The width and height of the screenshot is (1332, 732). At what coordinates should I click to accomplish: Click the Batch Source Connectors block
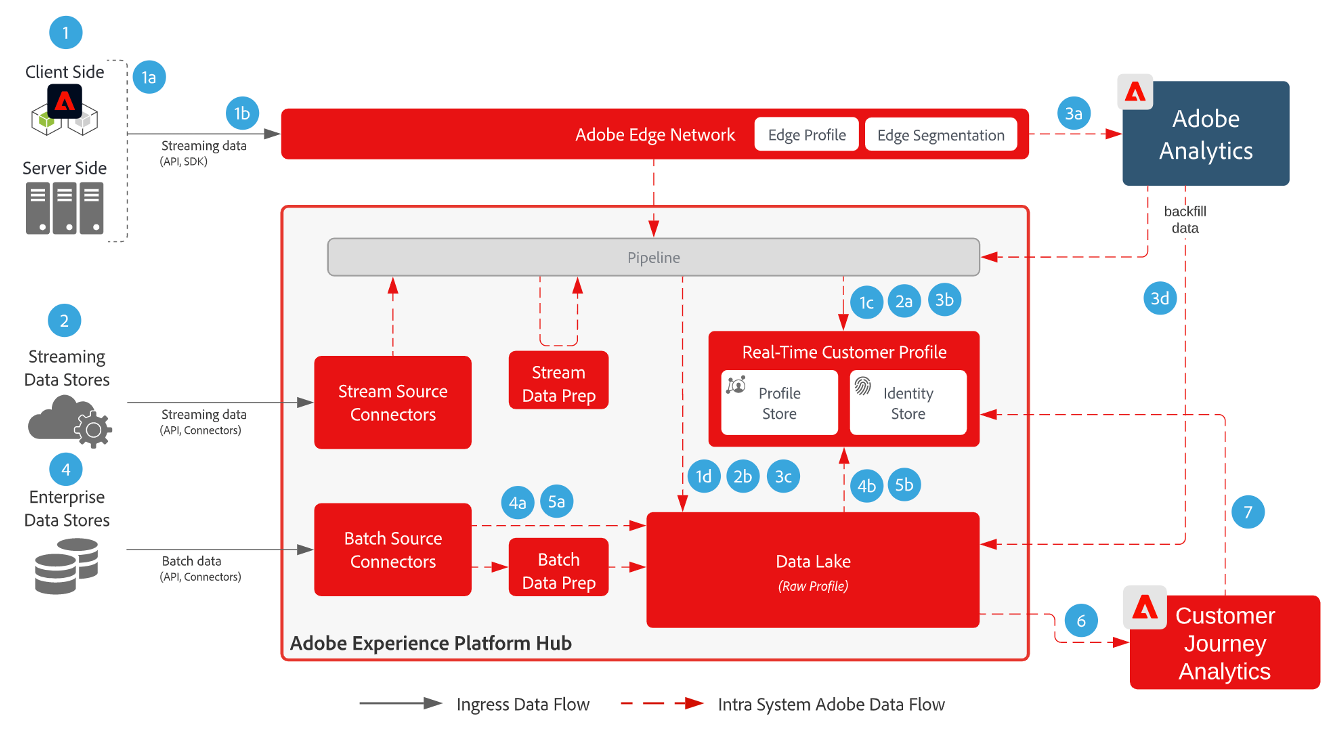pos(393,549)
